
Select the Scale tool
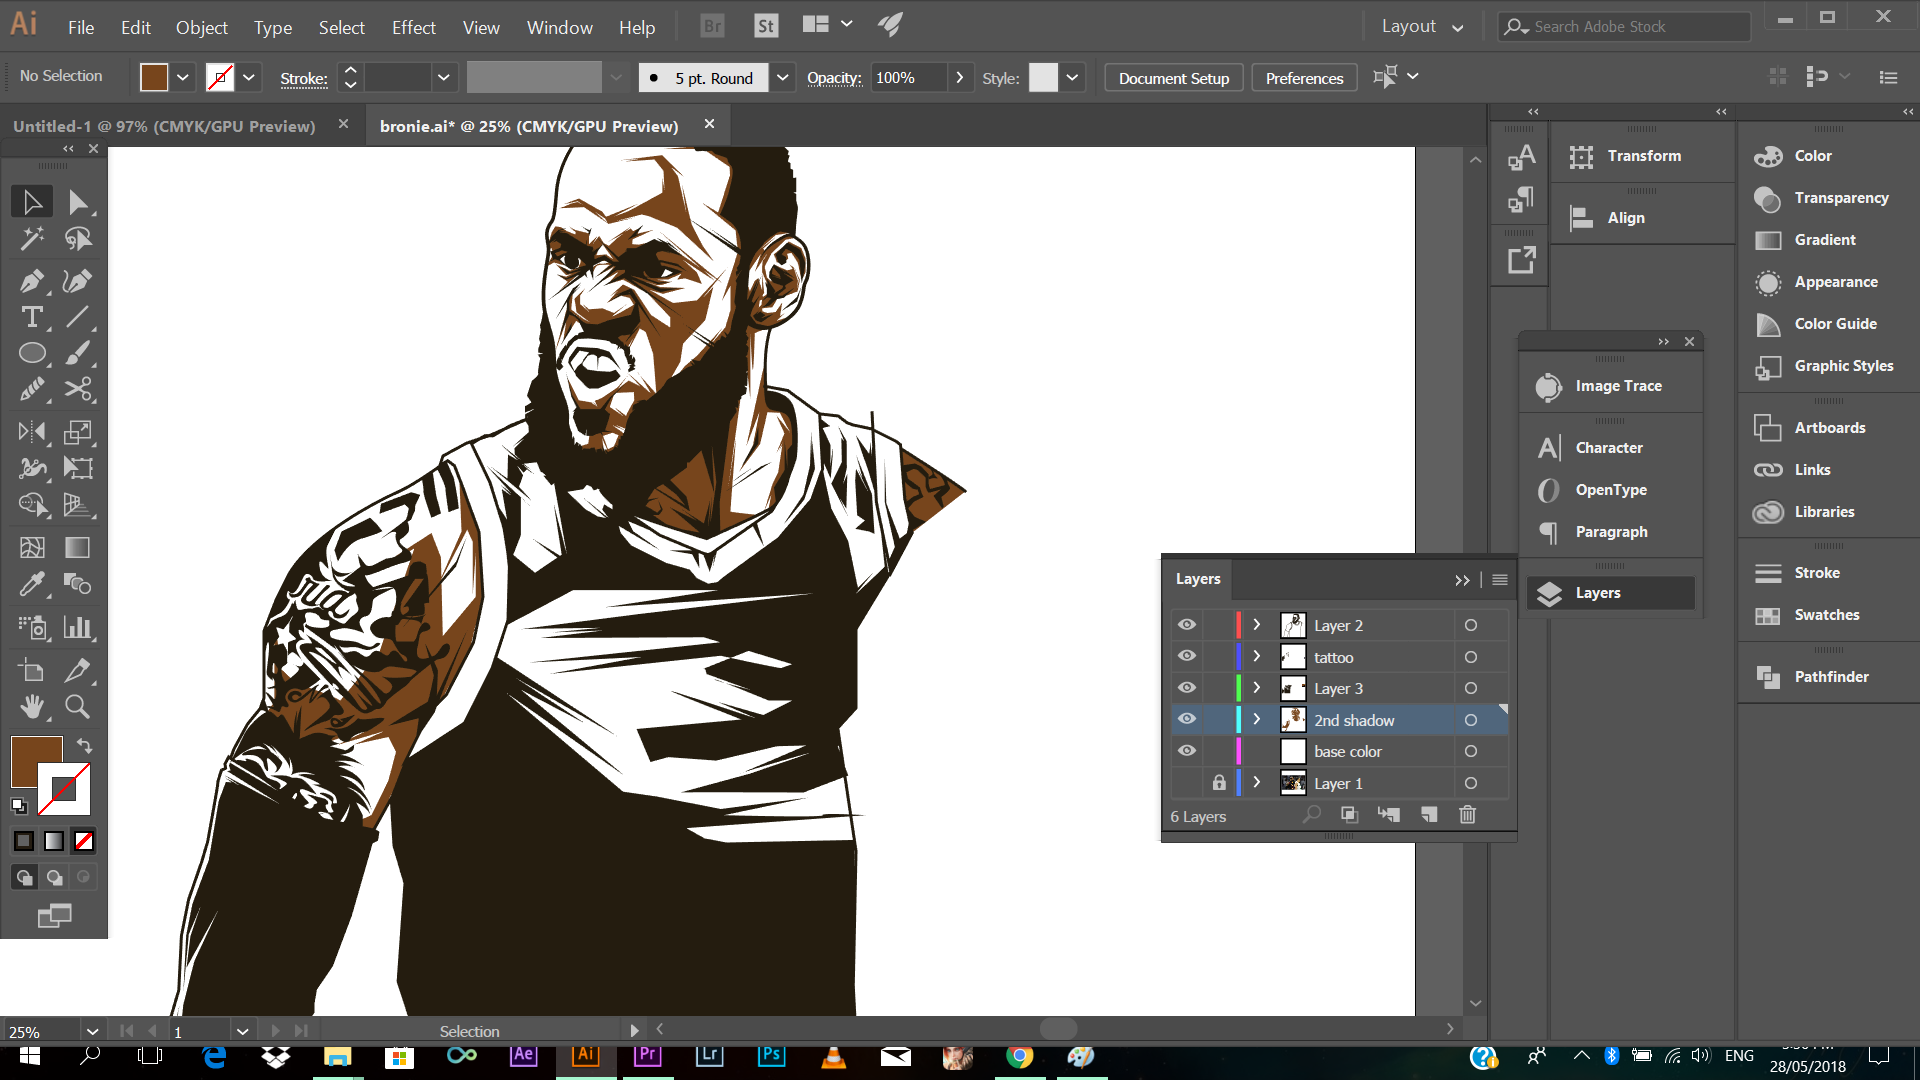78,432
